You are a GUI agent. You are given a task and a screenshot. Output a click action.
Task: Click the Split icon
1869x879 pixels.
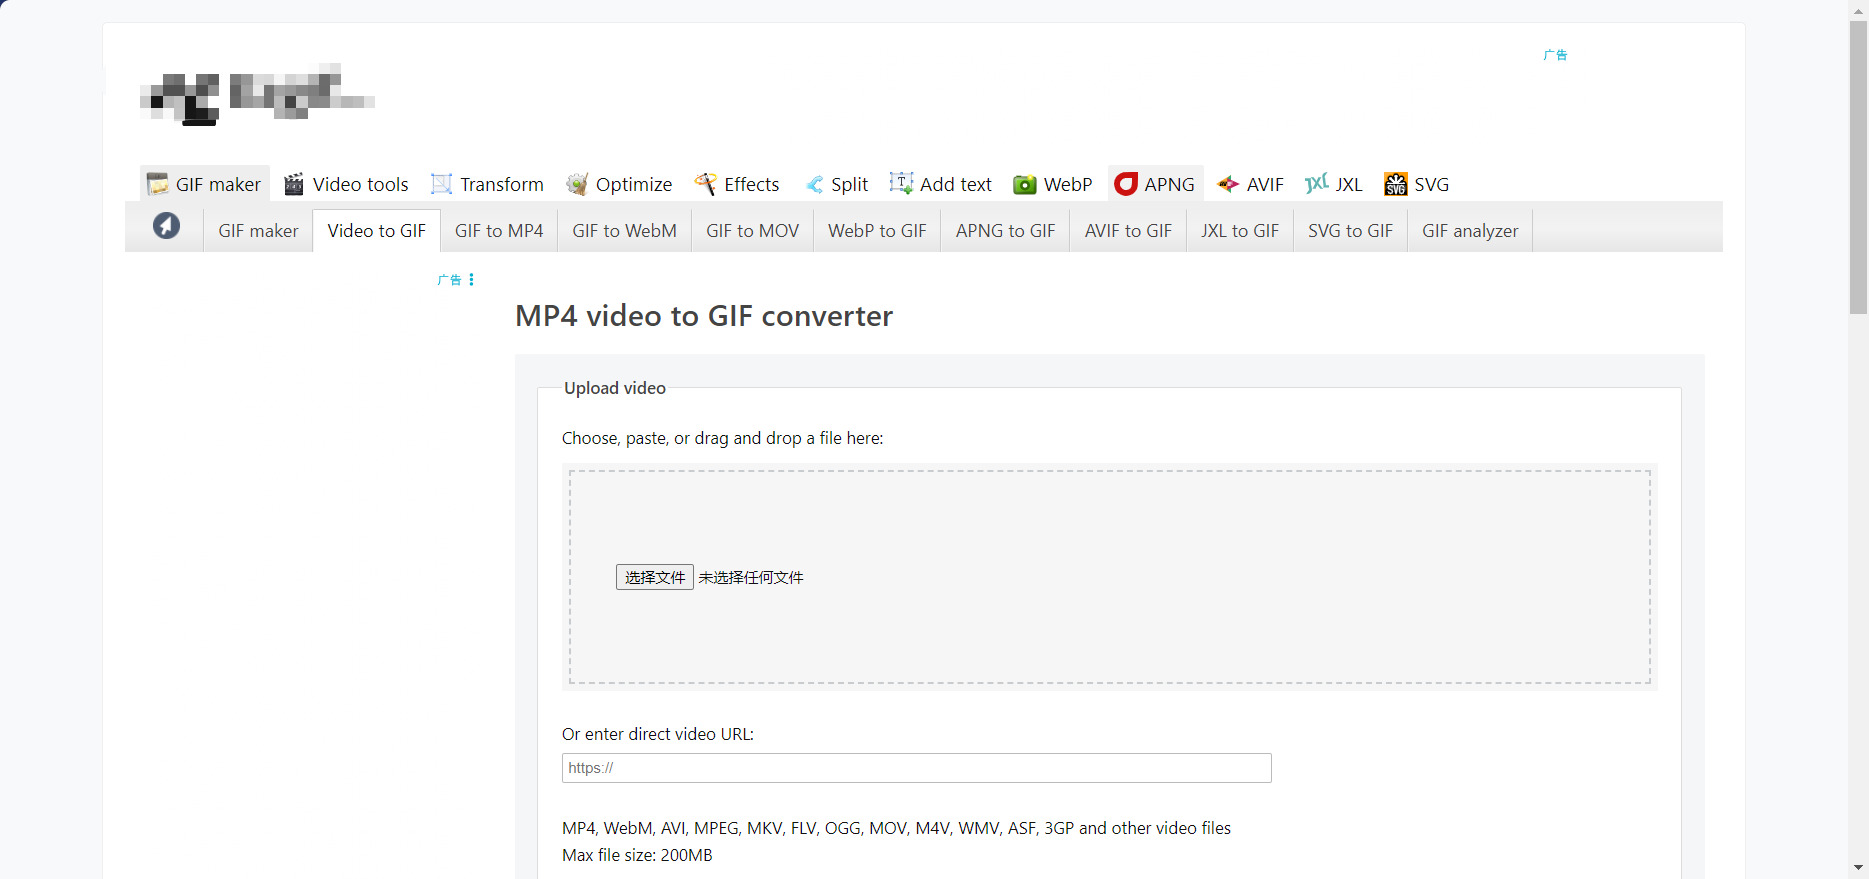click(814, 185)
